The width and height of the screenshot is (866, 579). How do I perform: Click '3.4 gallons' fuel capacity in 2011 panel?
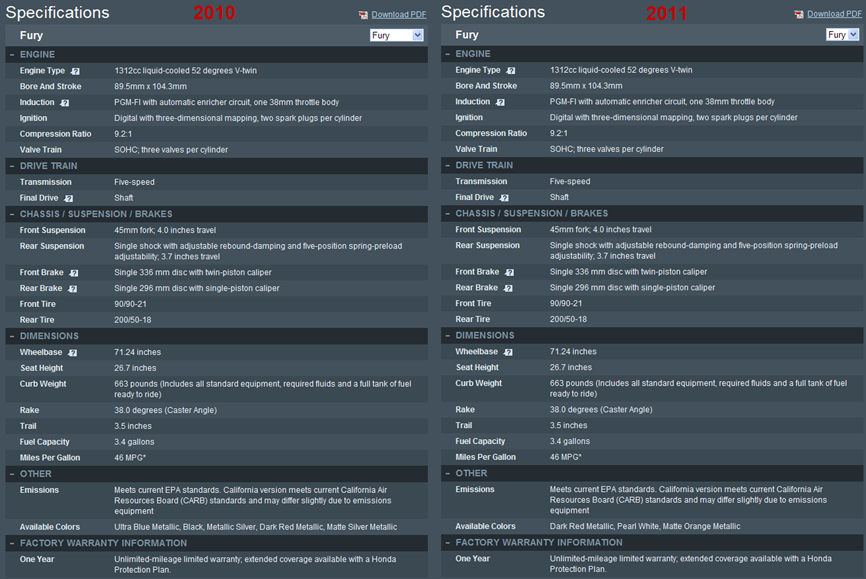click(x=569, y=441)
